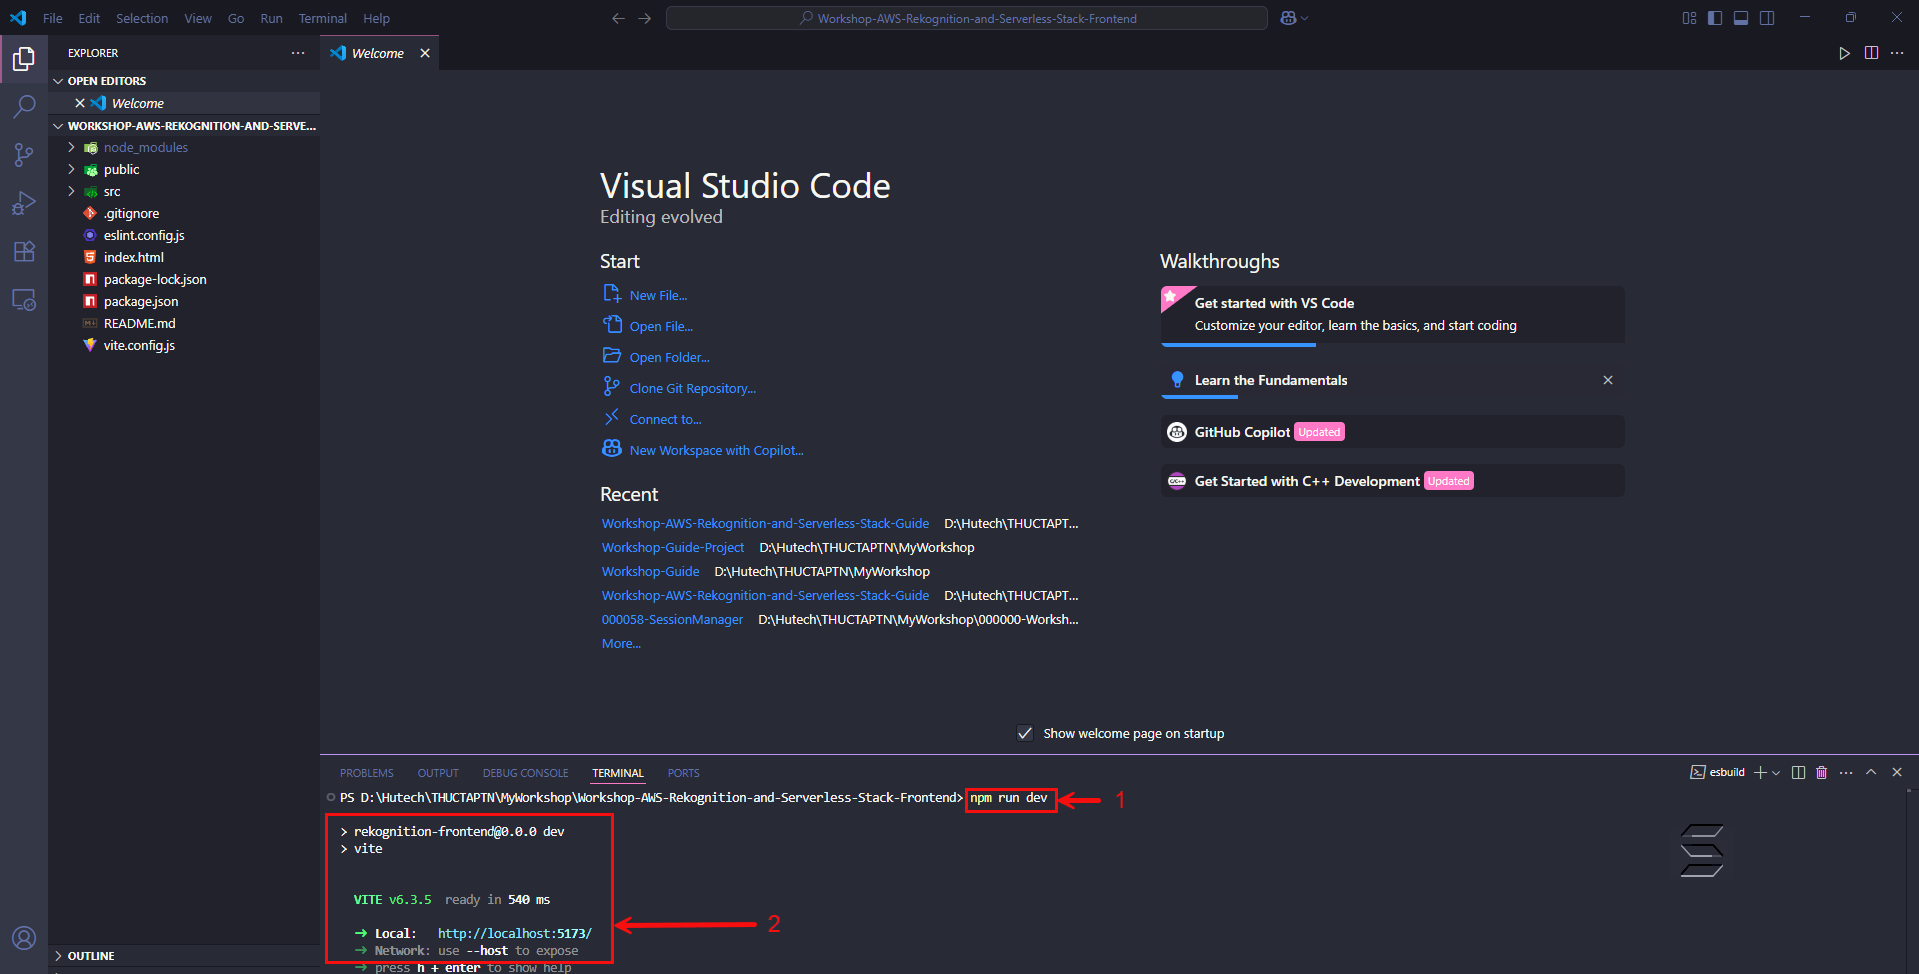Open README.md in explorer
Screen dimensions: 1919x974
coord(139,323)
